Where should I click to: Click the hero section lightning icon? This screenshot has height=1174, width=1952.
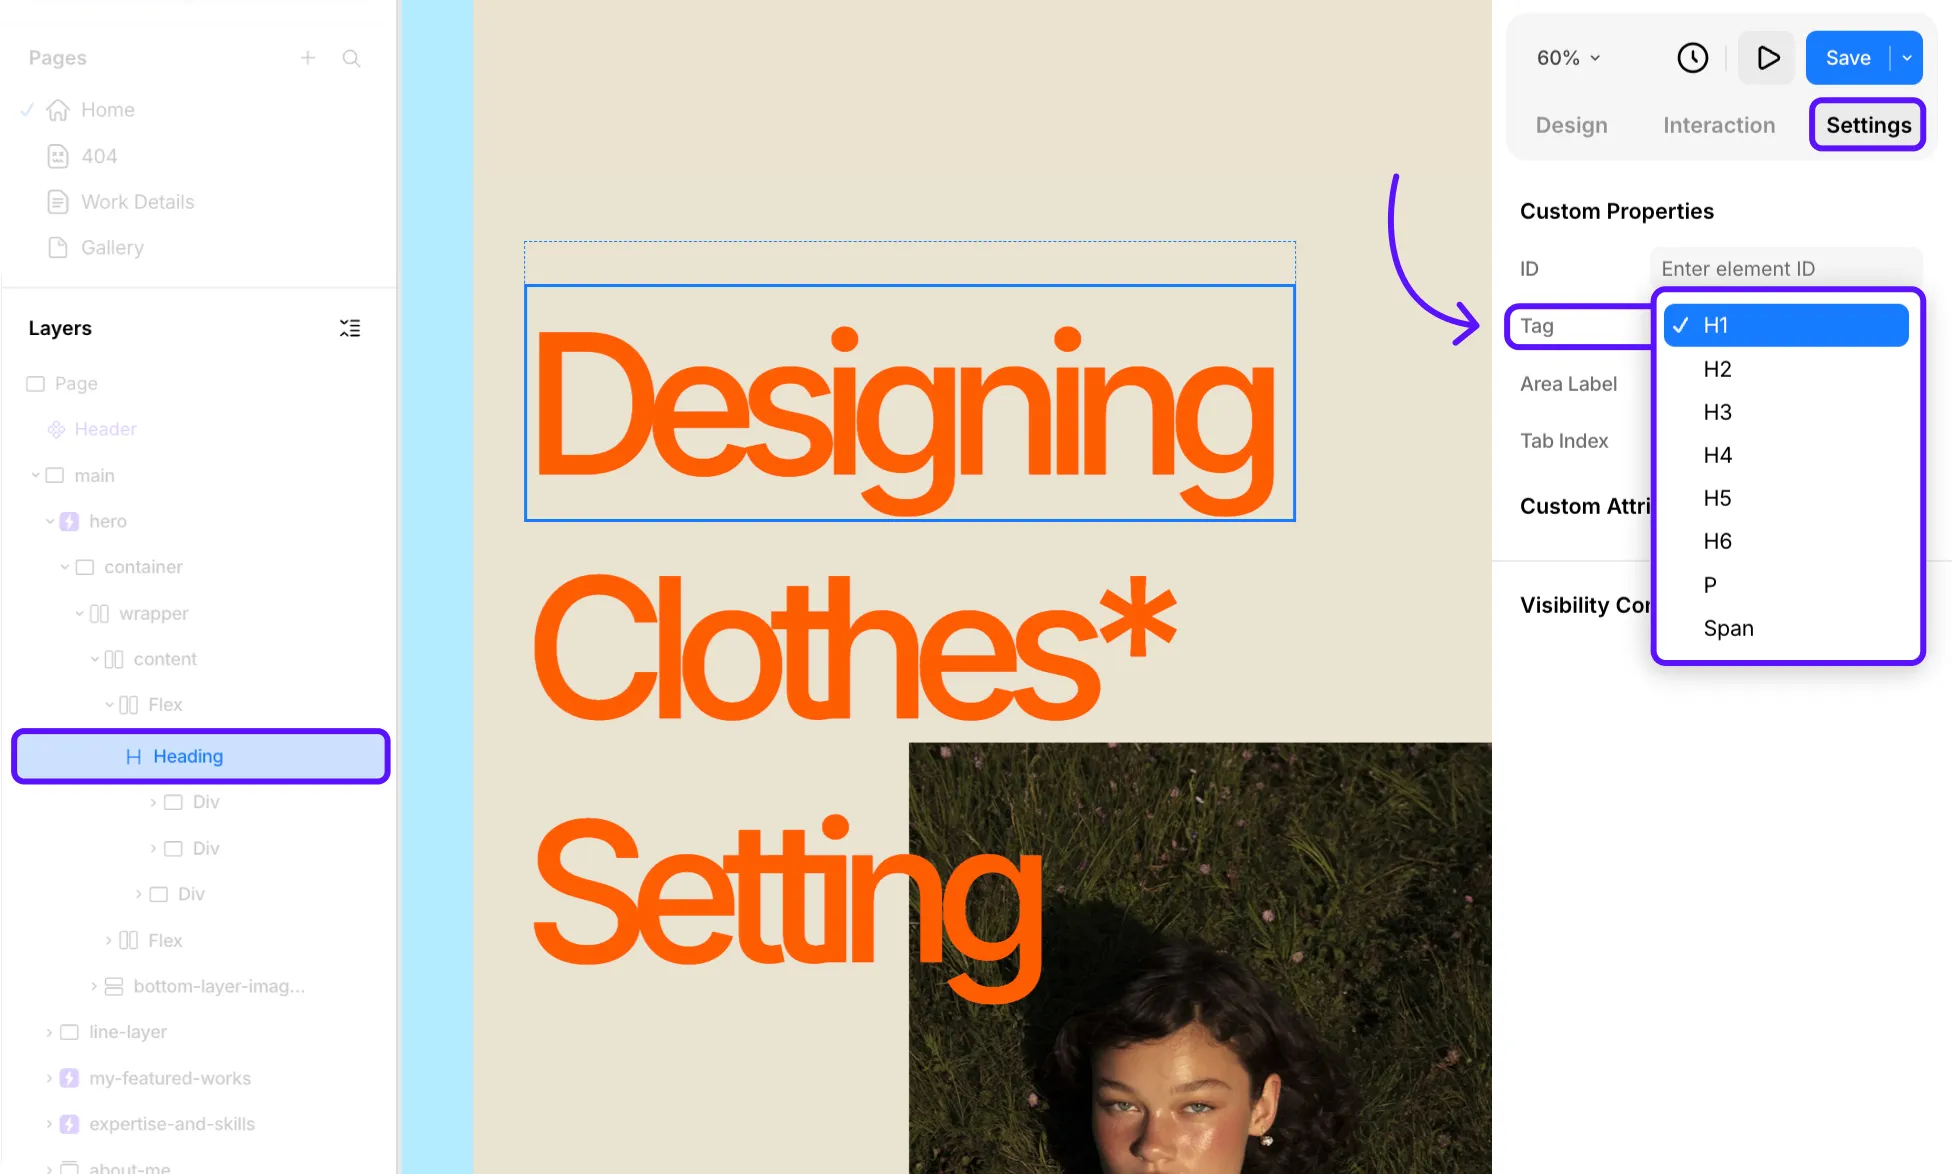click(x=69, y=521)
